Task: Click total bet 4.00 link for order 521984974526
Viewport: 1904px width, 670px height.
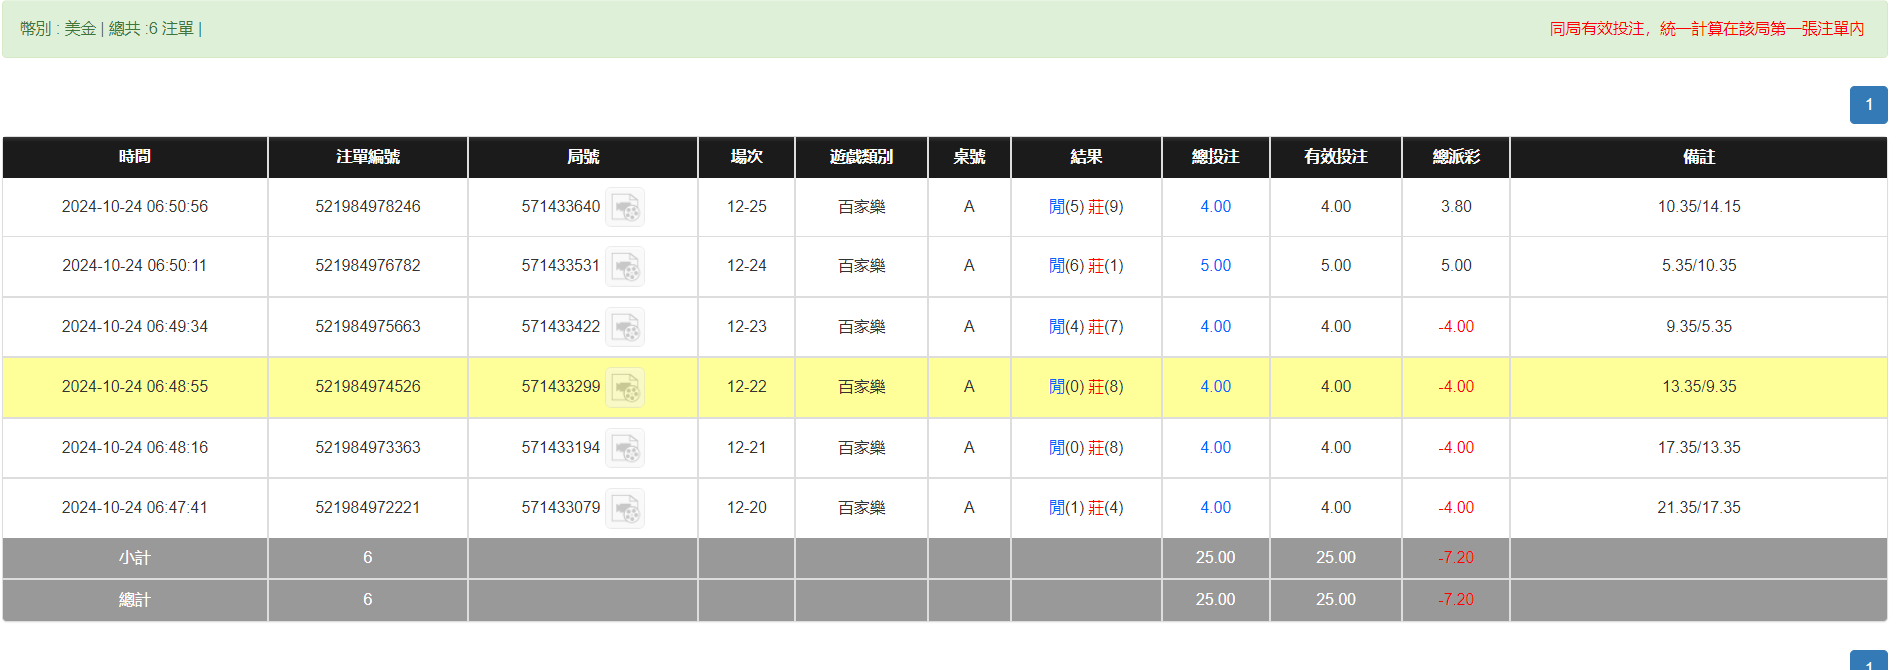Action: coord(1215,387)
